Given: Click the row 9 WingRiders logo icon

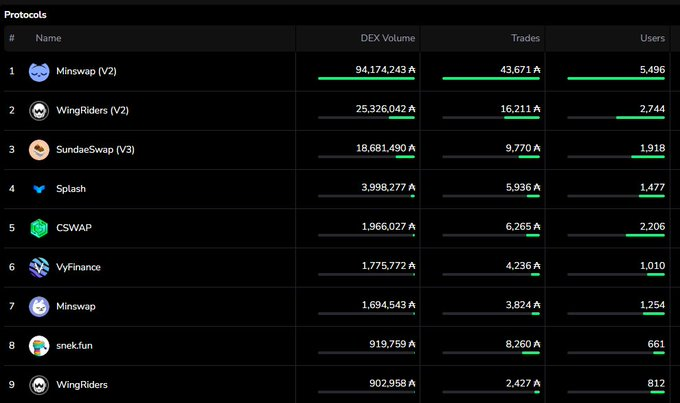Looking at the screenshot, I should pos(39,385).
